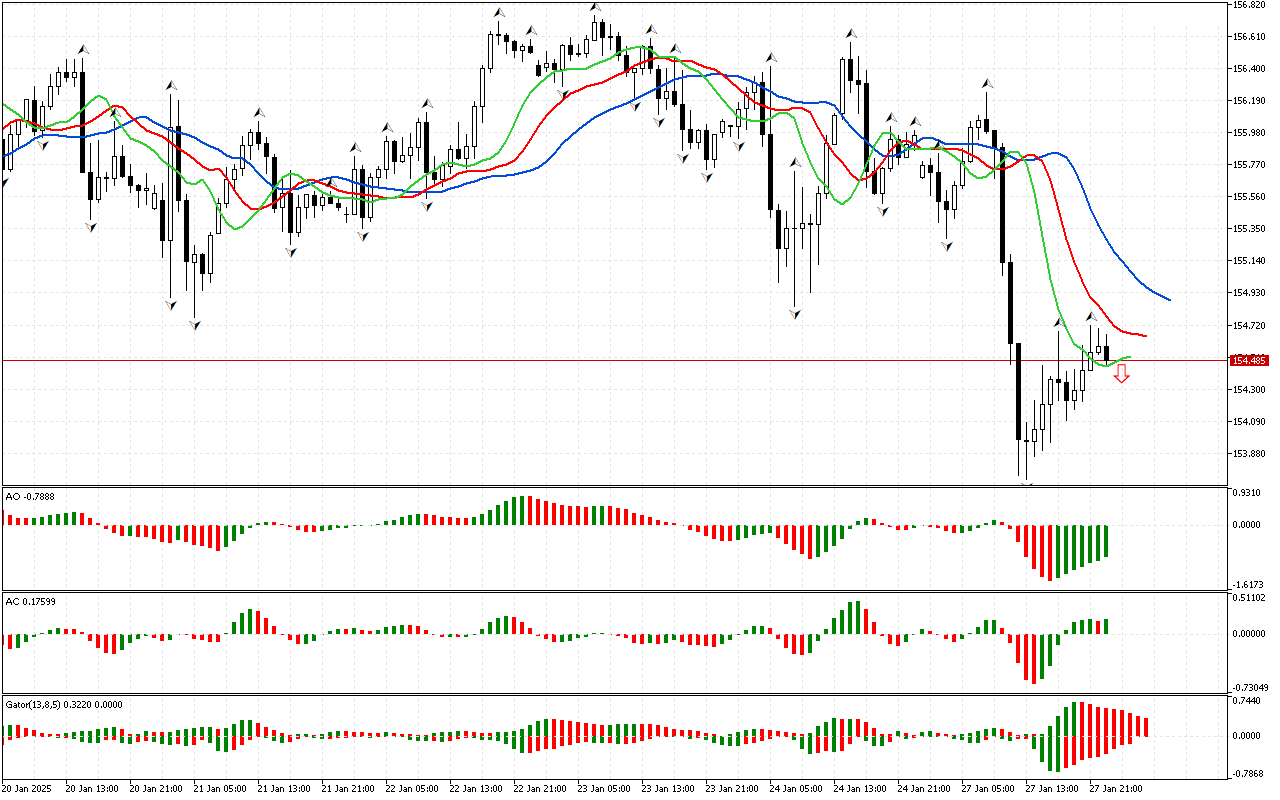Click the 20 Jan 2025 date label
This screenshot has width=1280, height=800.
click(27, 789)
